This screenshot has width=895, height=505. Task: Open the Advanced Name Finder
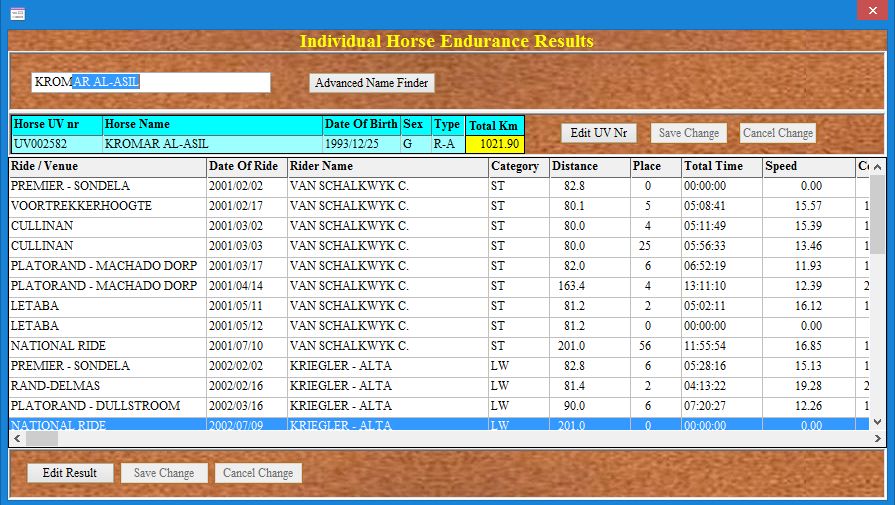pyautogui.click(x=372, y=83)
